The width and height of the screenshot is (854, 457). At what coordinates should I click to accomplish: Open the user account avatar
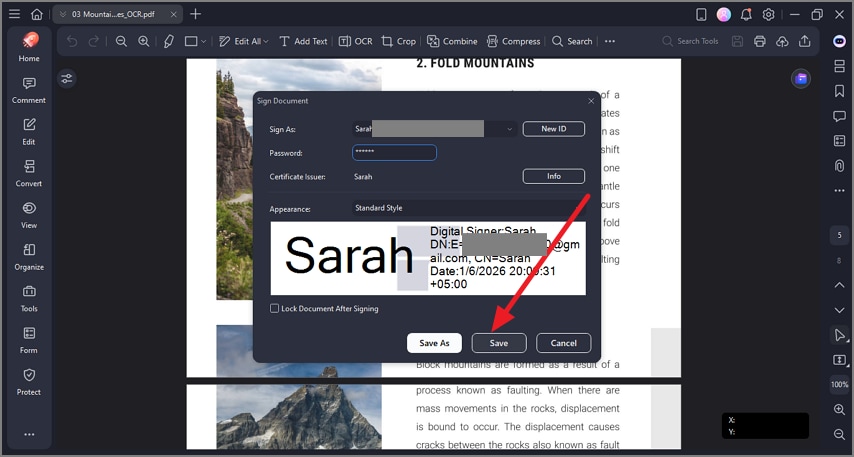pos(724,15)
